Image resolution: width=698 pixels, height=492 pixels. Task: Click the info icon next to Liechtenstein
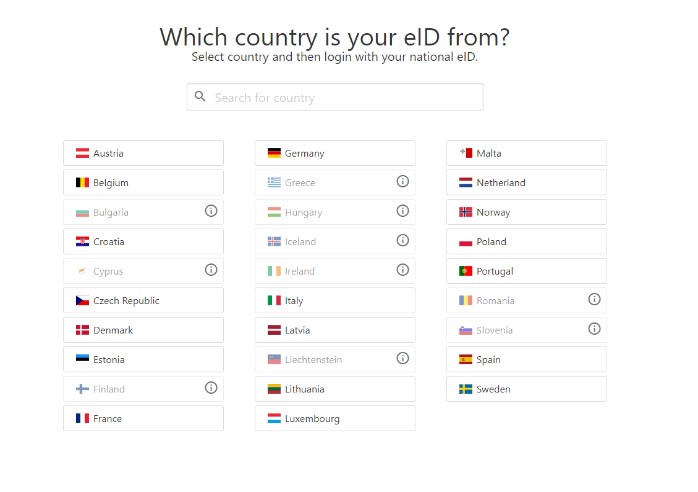[x=402, y=358]
